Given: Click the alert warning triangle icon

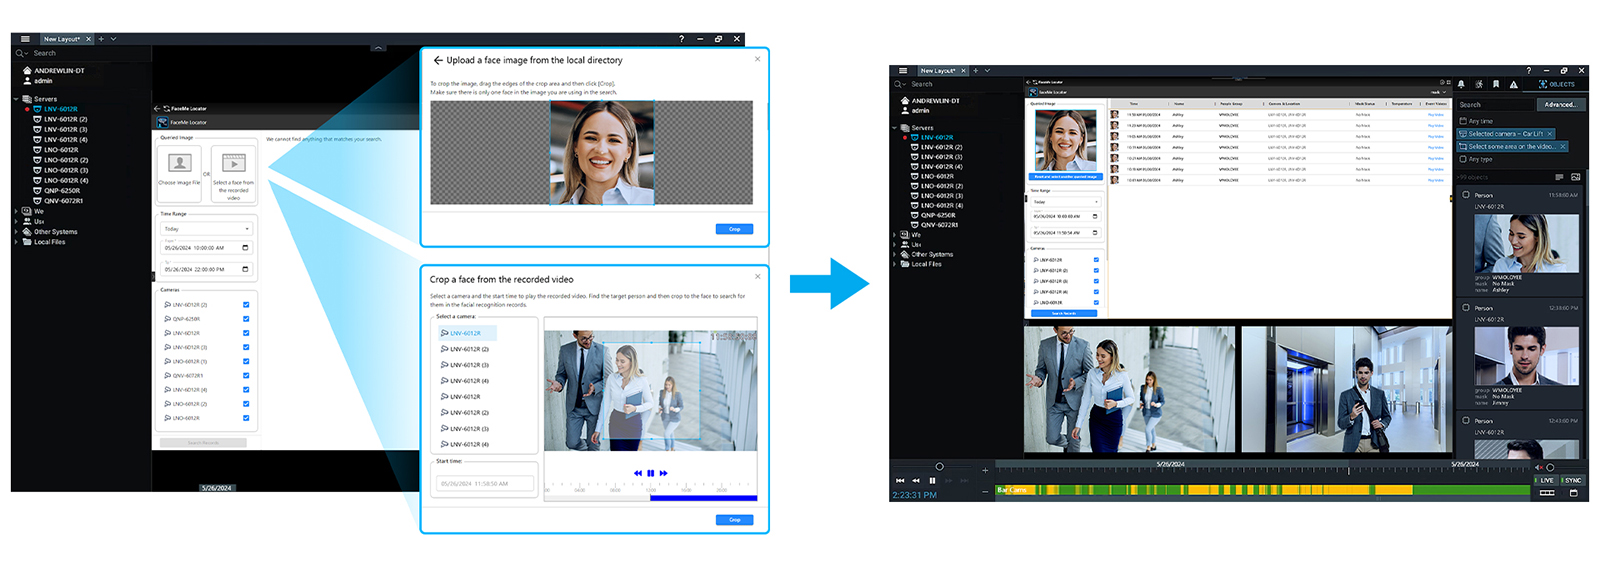Looking at the screenshot, I should pyautogui.click(x=1513, y=84).
